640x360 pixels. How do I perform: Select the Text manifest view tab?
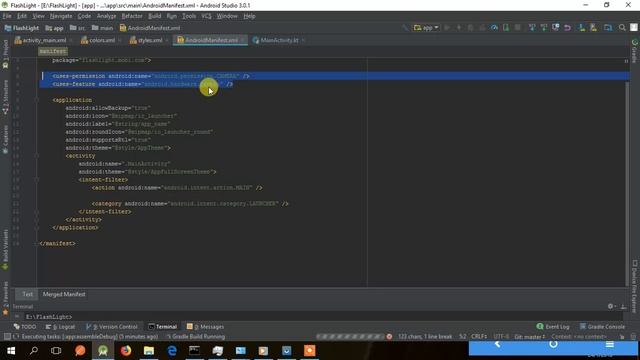pos(27,294)
